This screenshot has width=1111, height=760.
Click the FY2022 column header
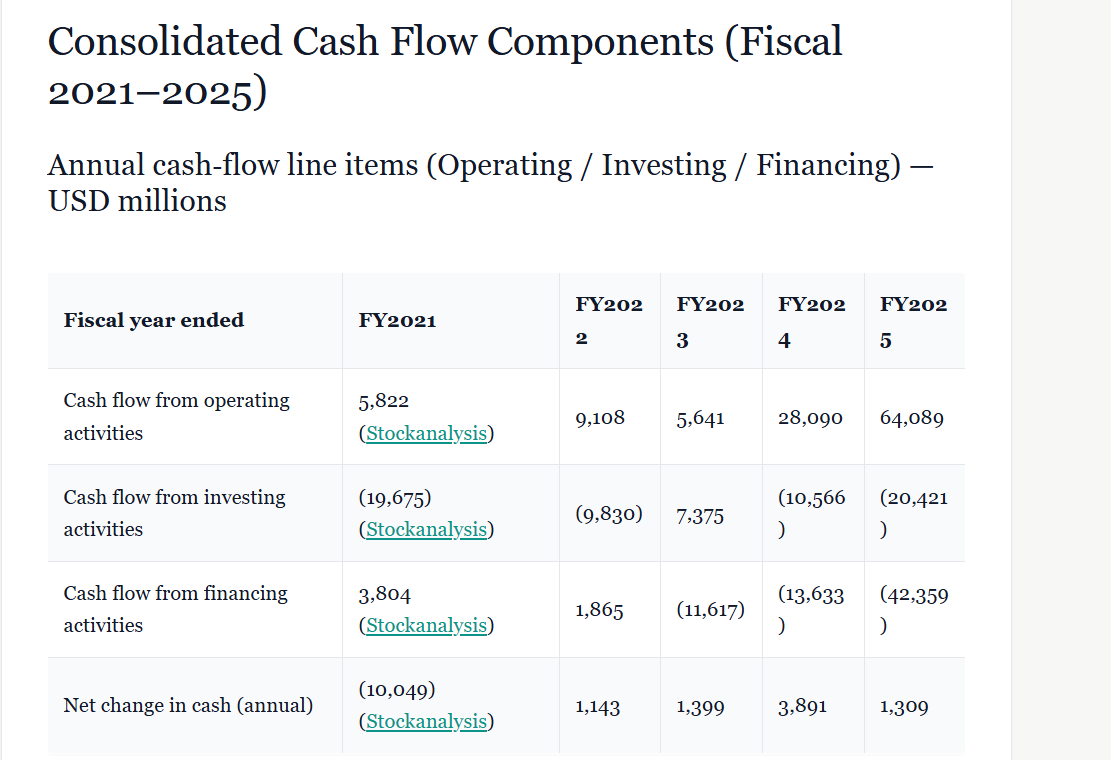(x=609, y=321)
